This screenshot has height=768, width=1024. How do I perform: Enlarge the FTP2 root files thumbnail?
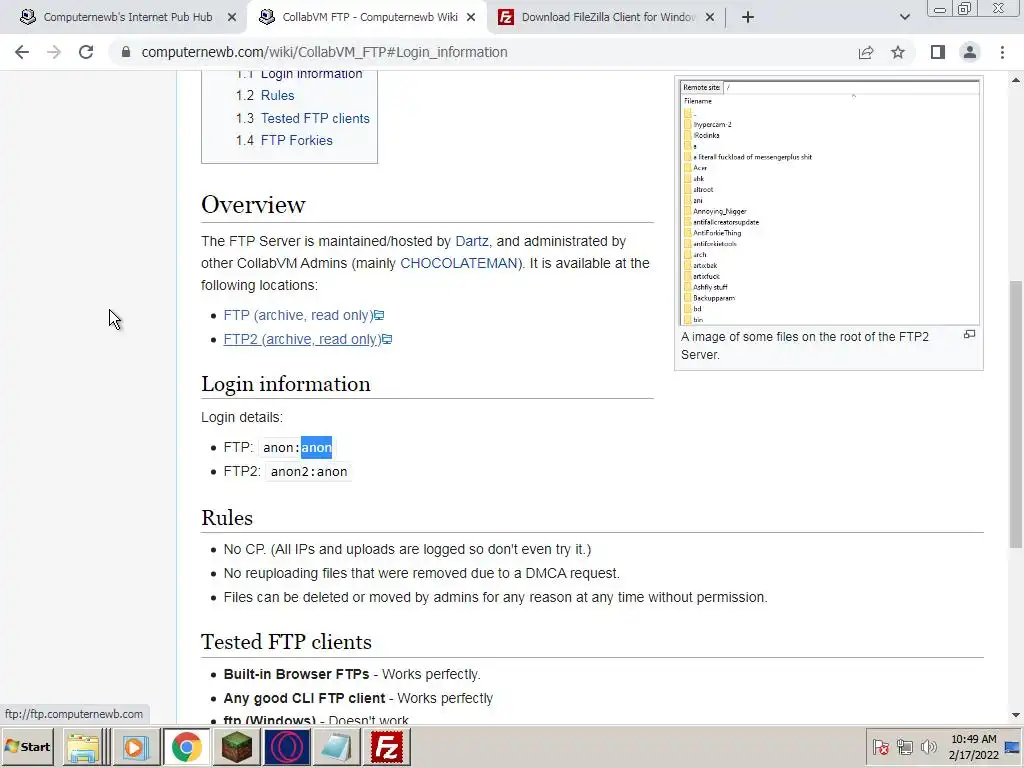coord(829,202)
